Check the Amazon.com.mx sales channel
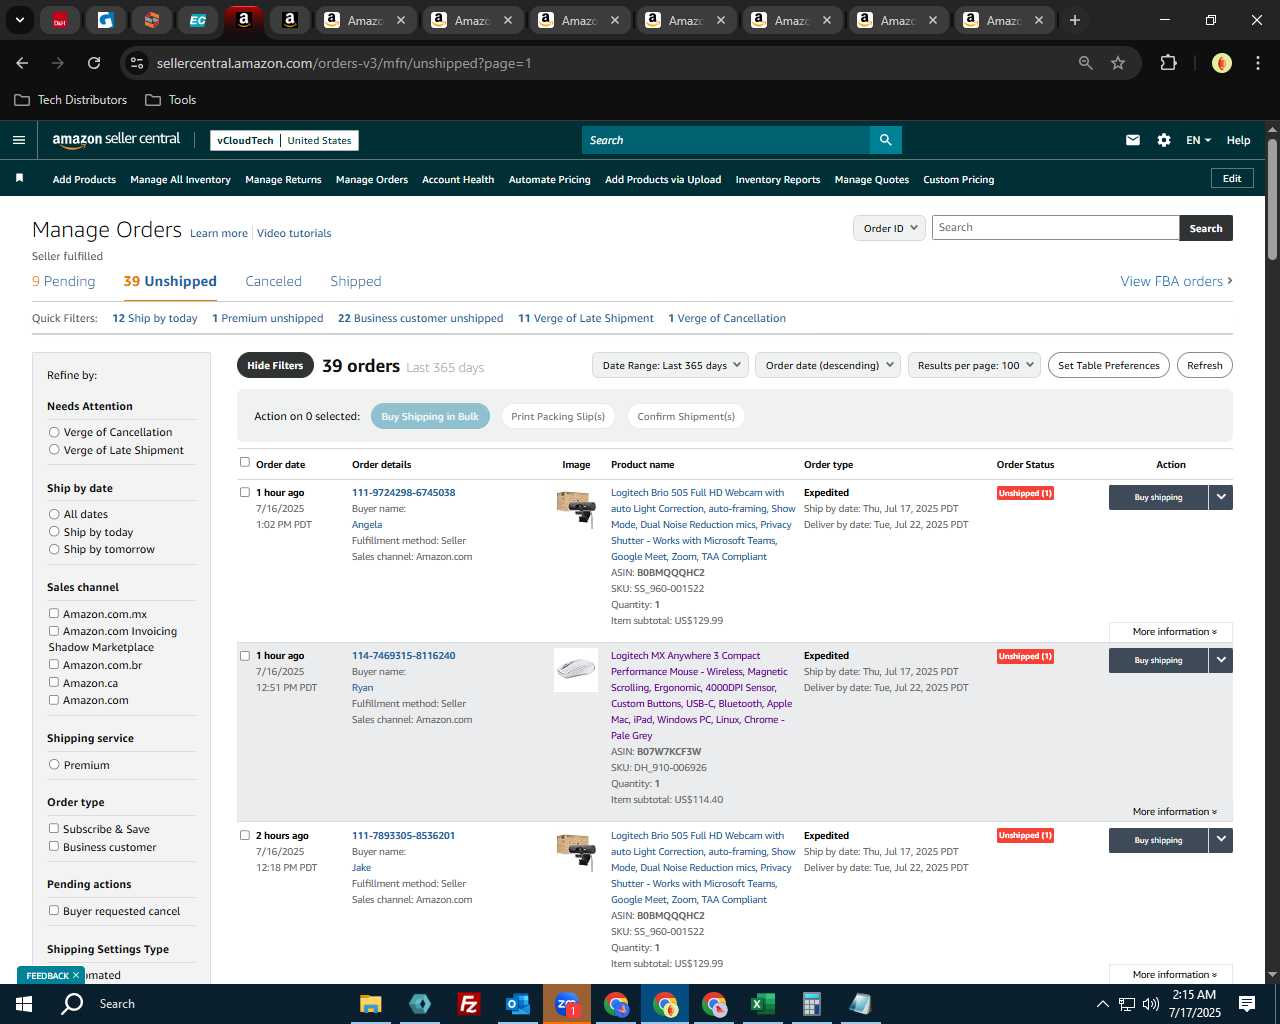 pos(54,614)
